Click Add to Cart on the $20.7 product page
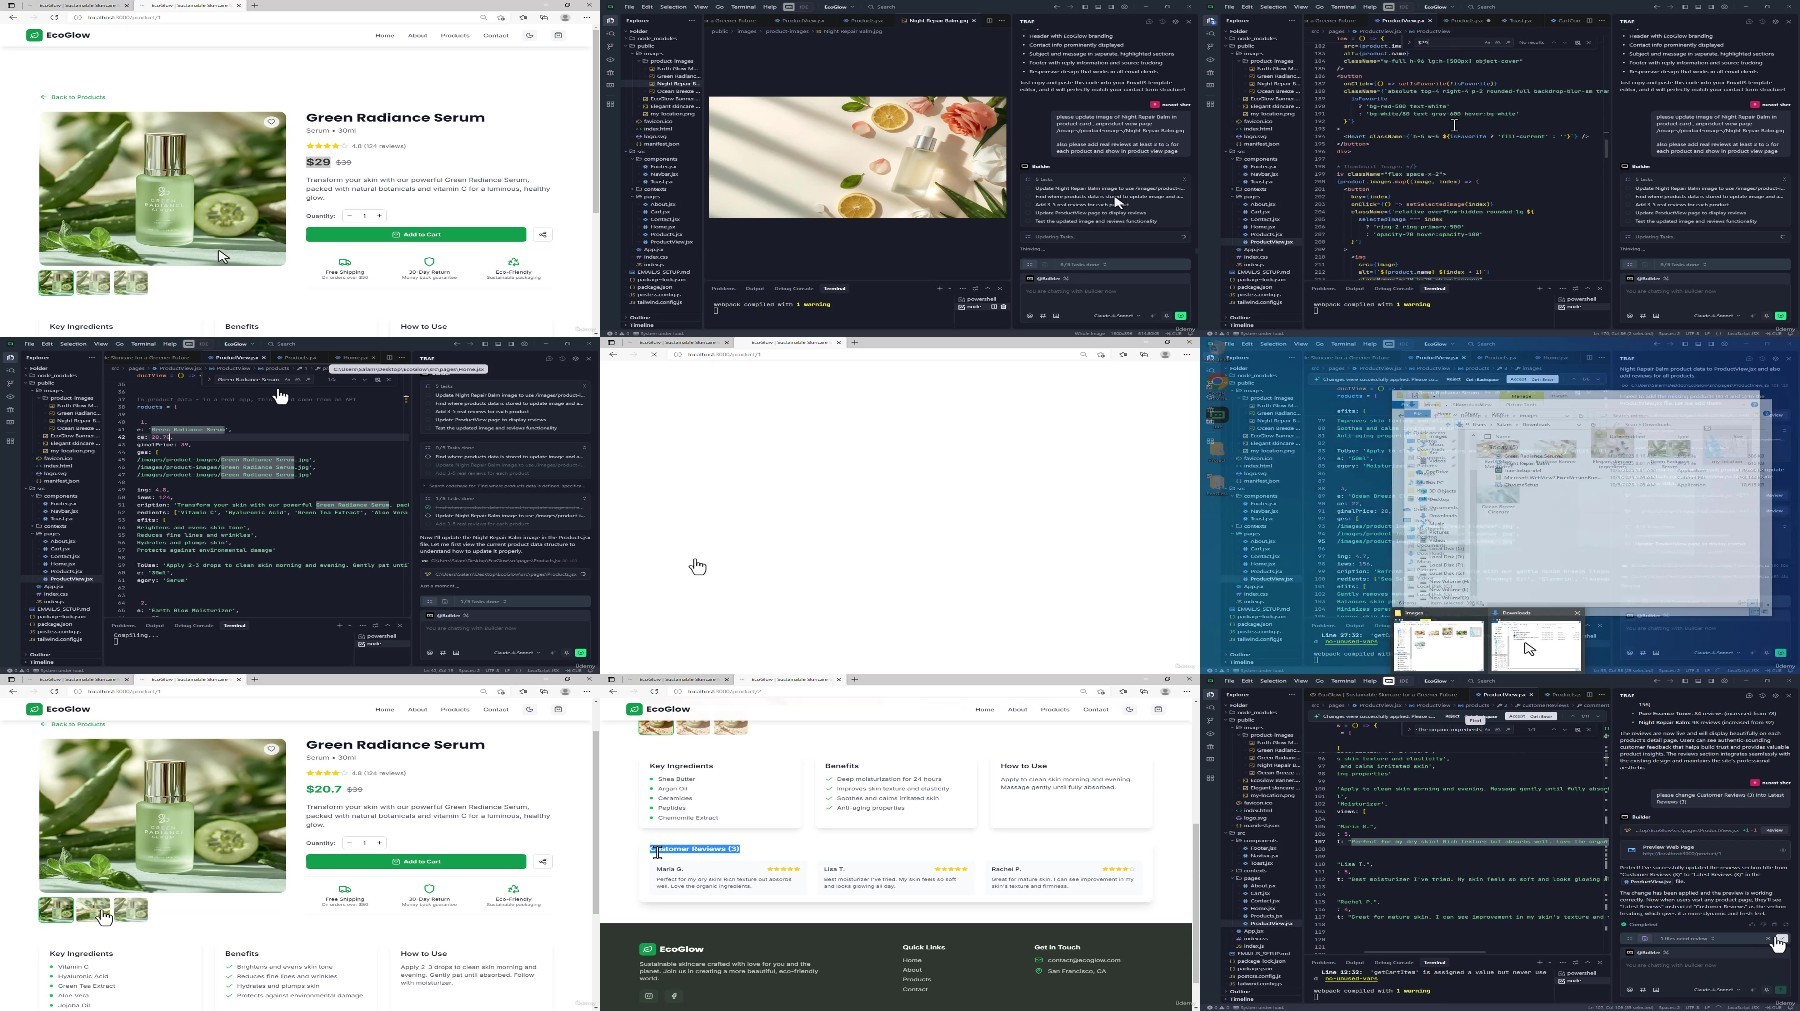The height and width of the screenshot is (1011, 1800). [x=416, y=862]
